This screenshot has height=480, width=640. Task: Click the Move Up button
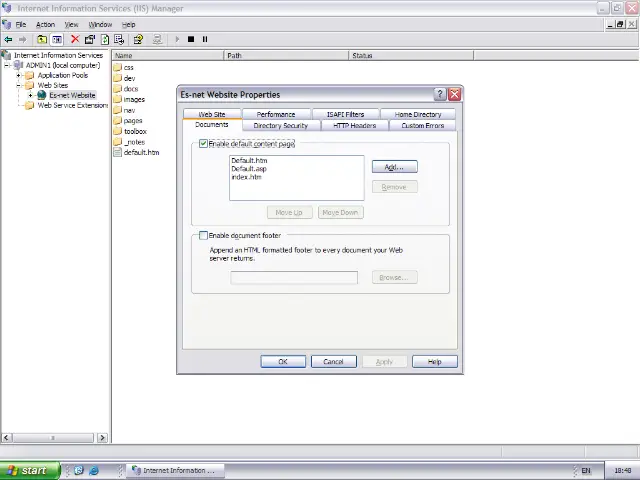point(289,212)
